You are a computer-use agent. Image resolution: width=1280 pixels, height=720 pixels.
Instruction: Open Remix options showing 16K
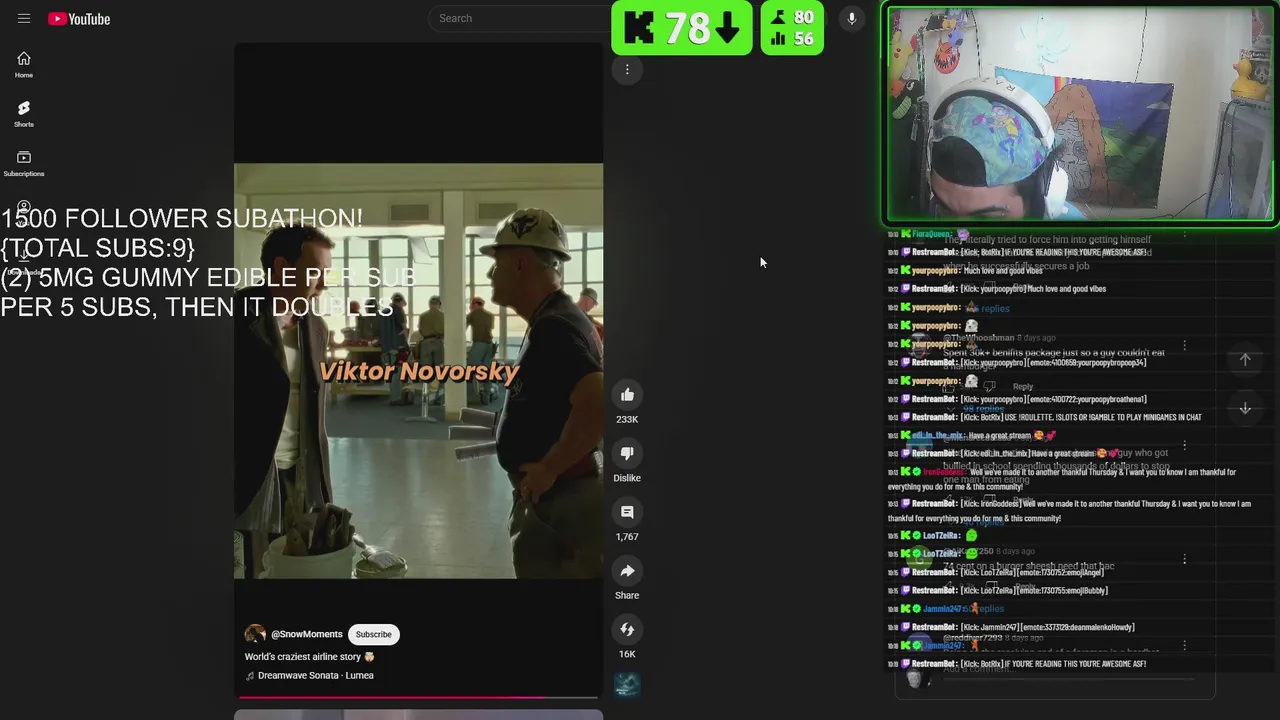(x=627, y=629)
